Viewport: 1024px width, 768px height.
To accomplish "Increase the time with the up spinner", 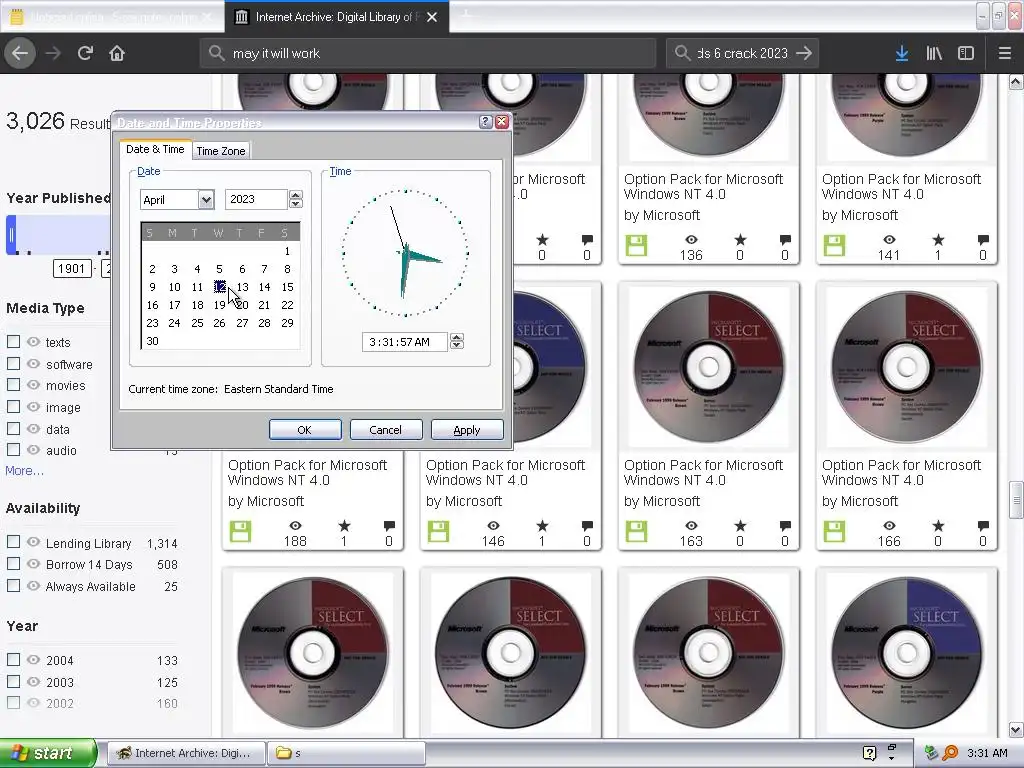I will (x=457, y=337).
